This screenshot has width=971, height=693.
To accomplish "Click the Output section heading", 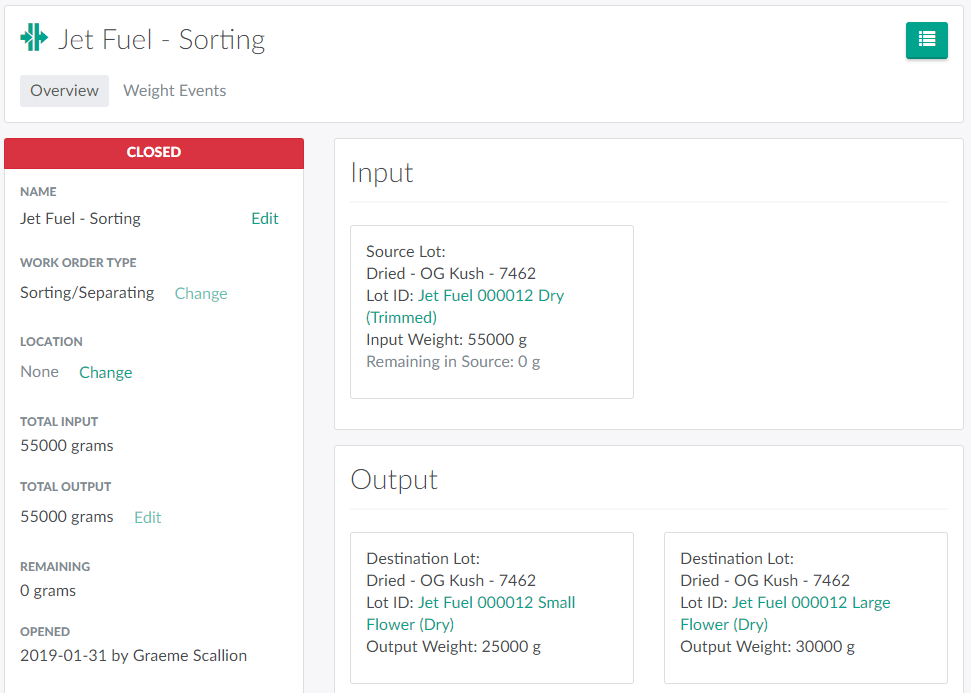I will 394,480.
